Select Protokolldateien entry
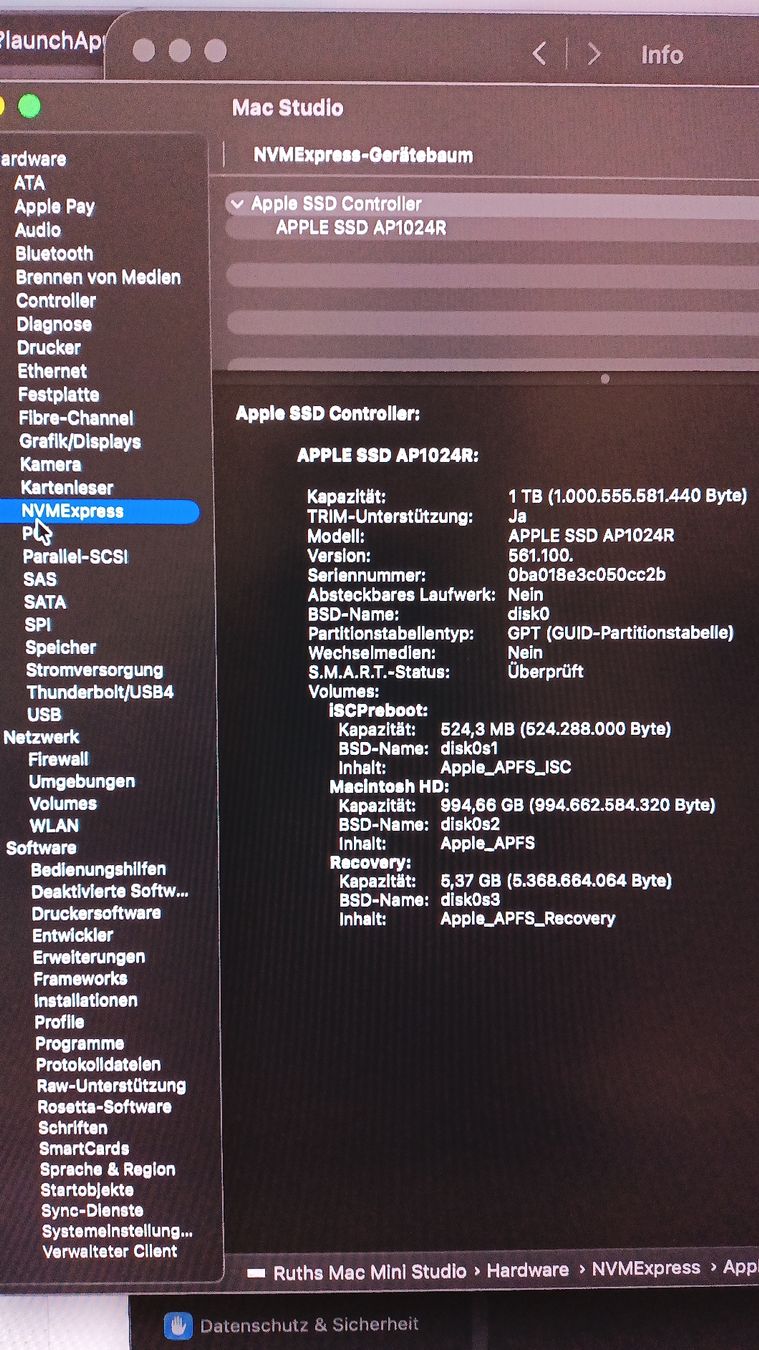Viewport: 759px width, 1350px height. coord(98,1065)
